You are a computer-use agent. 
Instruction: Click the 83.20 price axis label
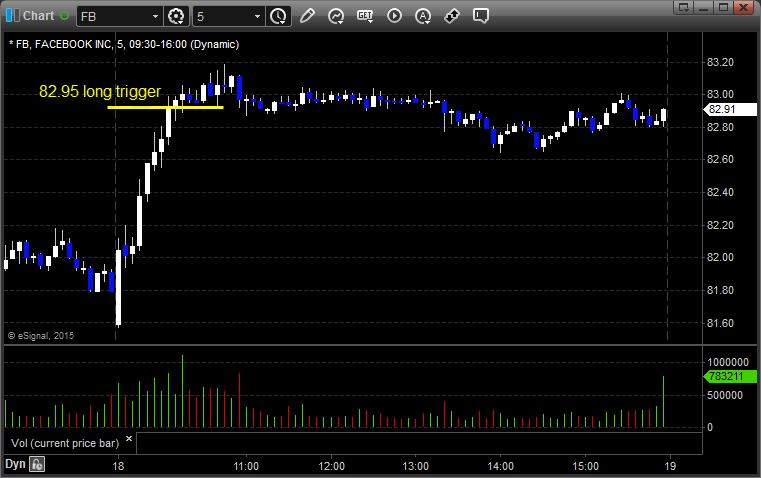(x=720, y=62)
